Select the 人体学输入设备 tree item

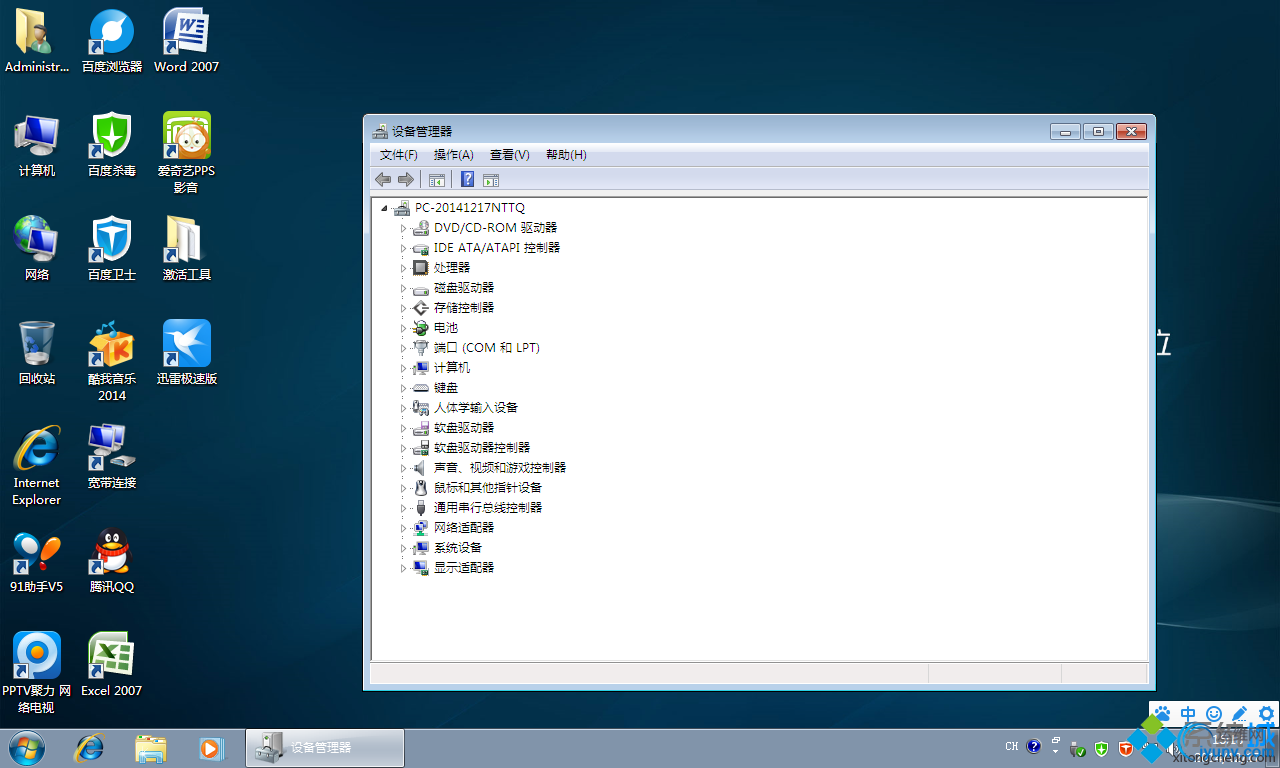pyautogui.click(x=476, y=408)
